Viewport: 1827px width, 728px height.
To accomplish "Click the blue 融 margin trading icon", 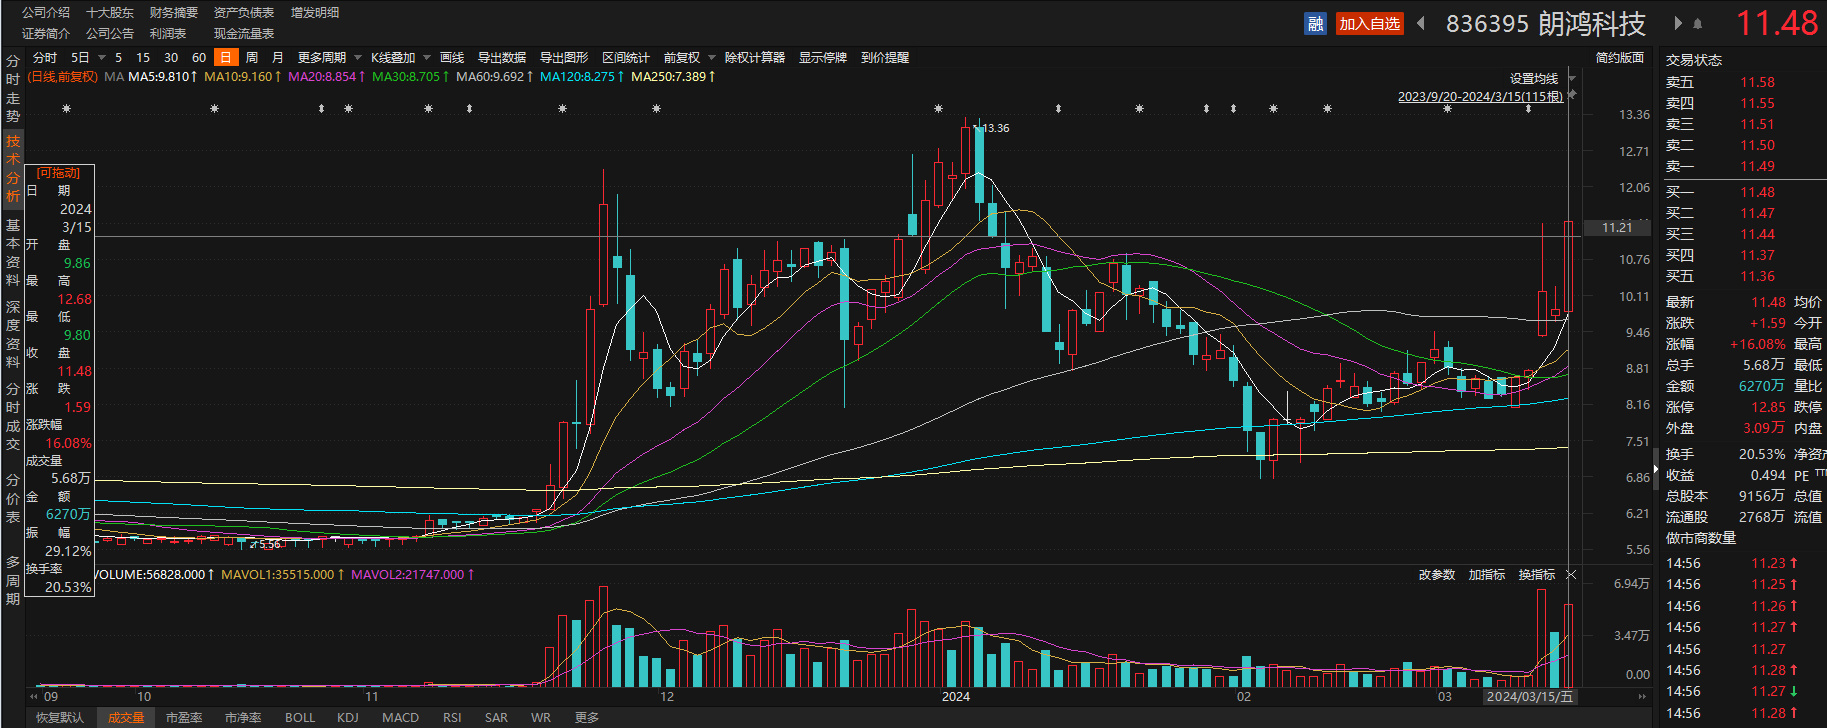I will pyautogui.click(x=1315, y=24).
